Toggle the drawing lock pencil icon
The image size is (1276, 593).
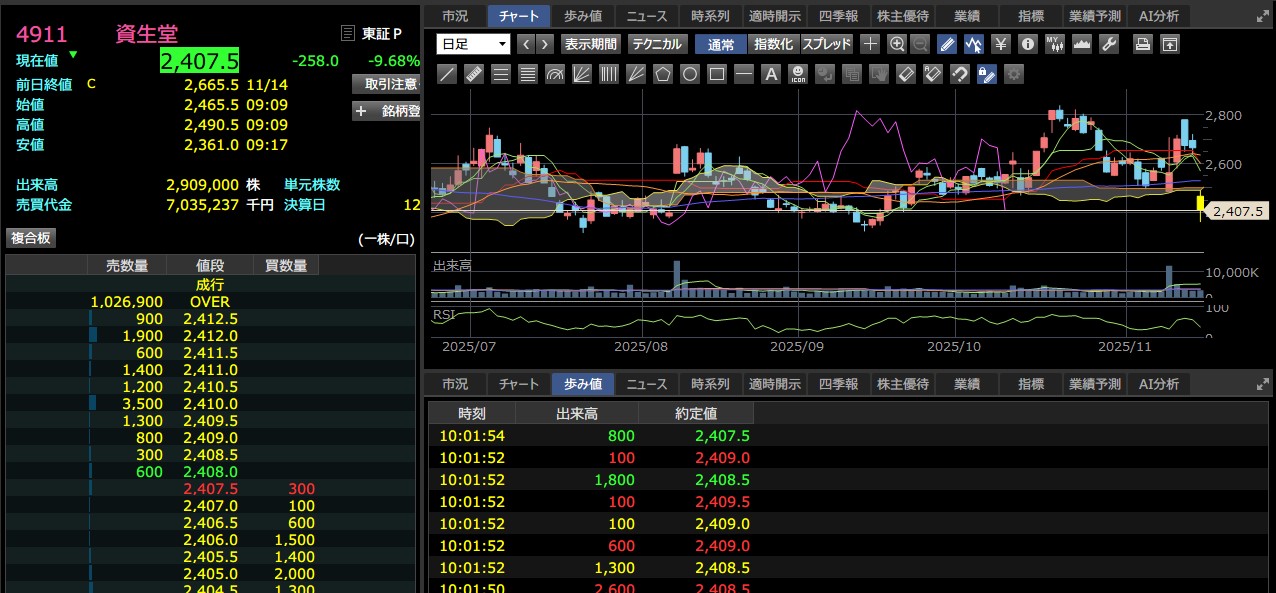tap(986, 74)
